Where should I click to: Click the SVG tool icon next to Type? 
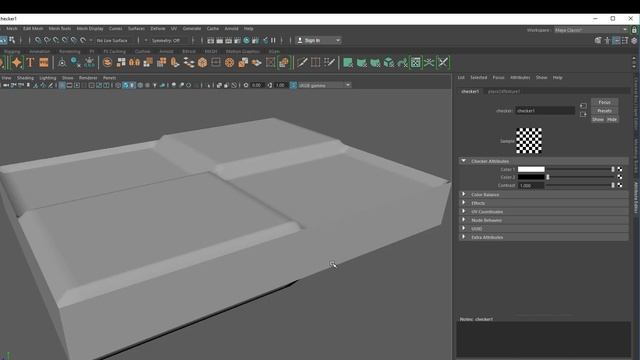tap(44, 62)
